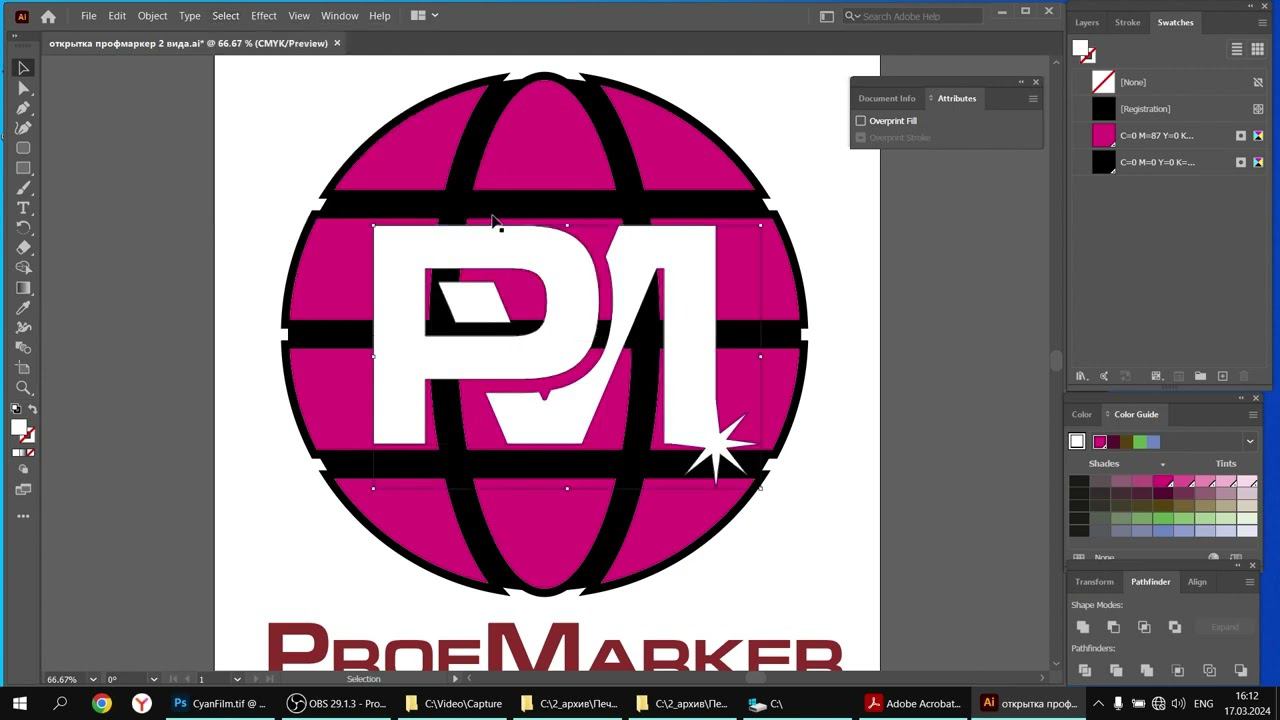The image size is (1280, 720).
Task: Select the Curvature tool
Action: point(23,128)
